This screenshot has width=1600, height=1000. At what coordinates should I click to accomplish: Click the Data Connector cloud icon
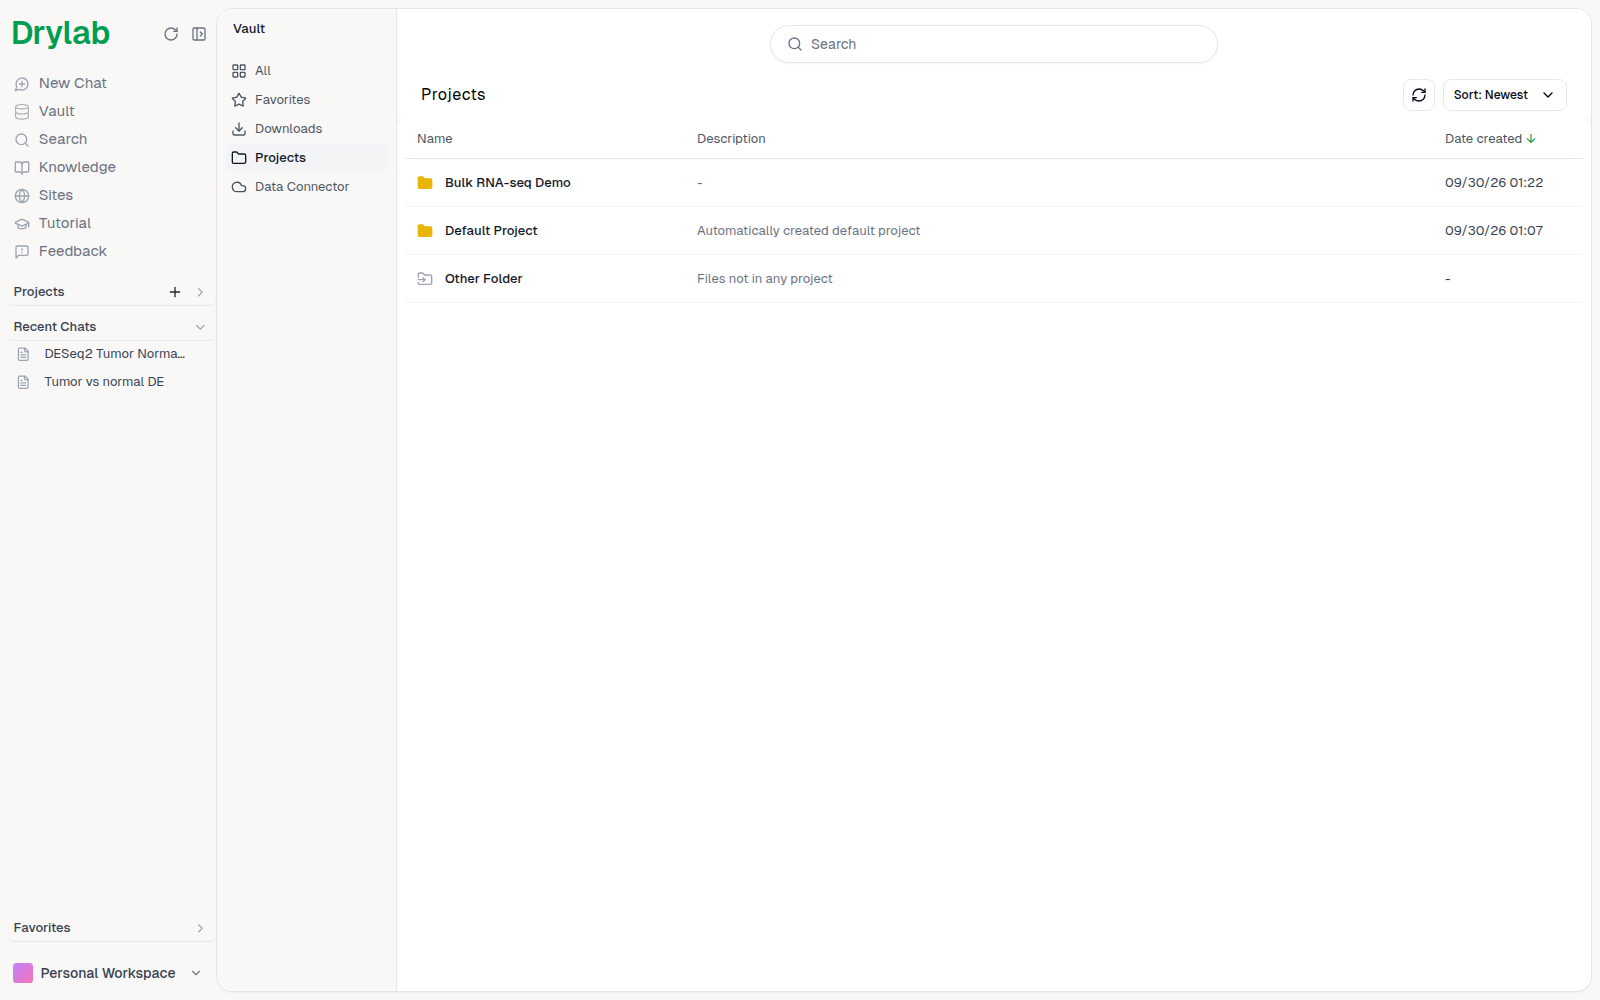[x=239, y=187]
